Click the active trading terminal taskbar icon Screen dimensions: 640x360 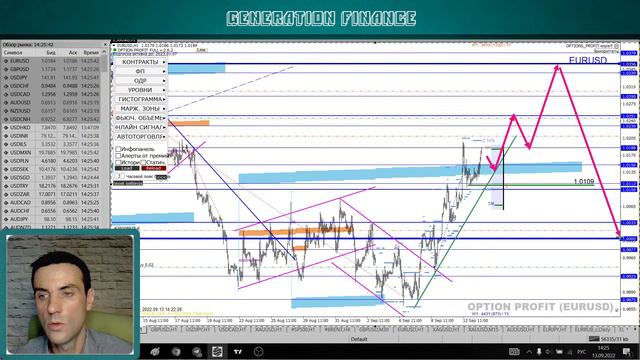coord(217,351)
